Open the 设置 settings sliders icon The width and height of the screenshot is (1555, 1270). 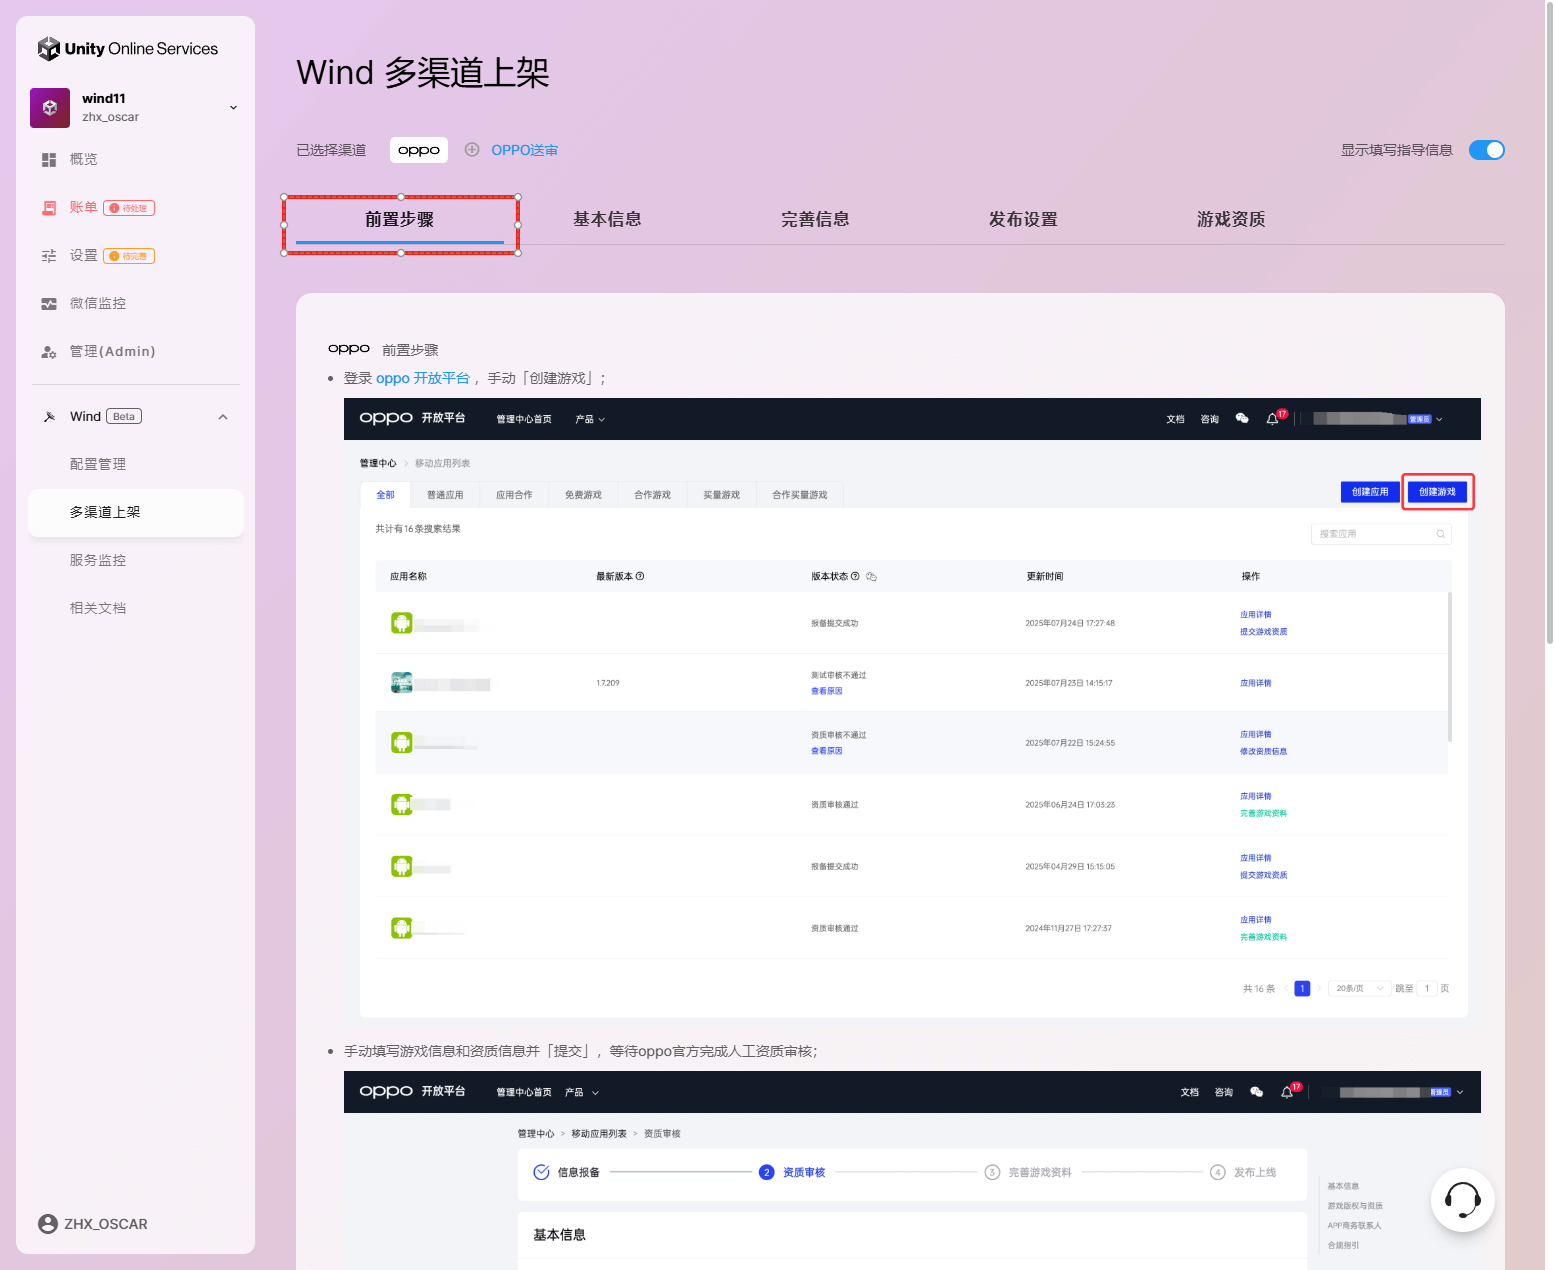tap(49, 256)
